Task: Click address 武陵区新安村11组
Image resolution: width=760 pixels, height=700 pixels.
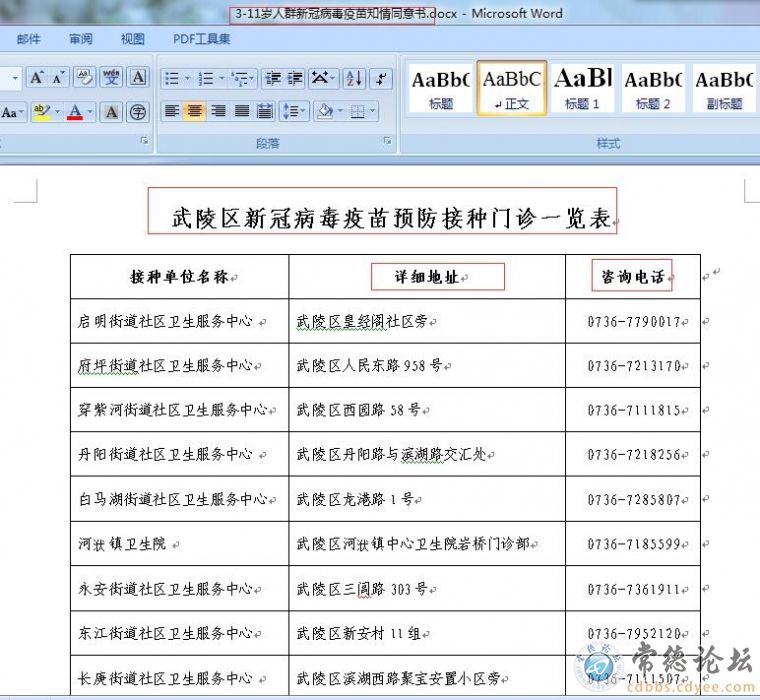Action: pos(359,633)
